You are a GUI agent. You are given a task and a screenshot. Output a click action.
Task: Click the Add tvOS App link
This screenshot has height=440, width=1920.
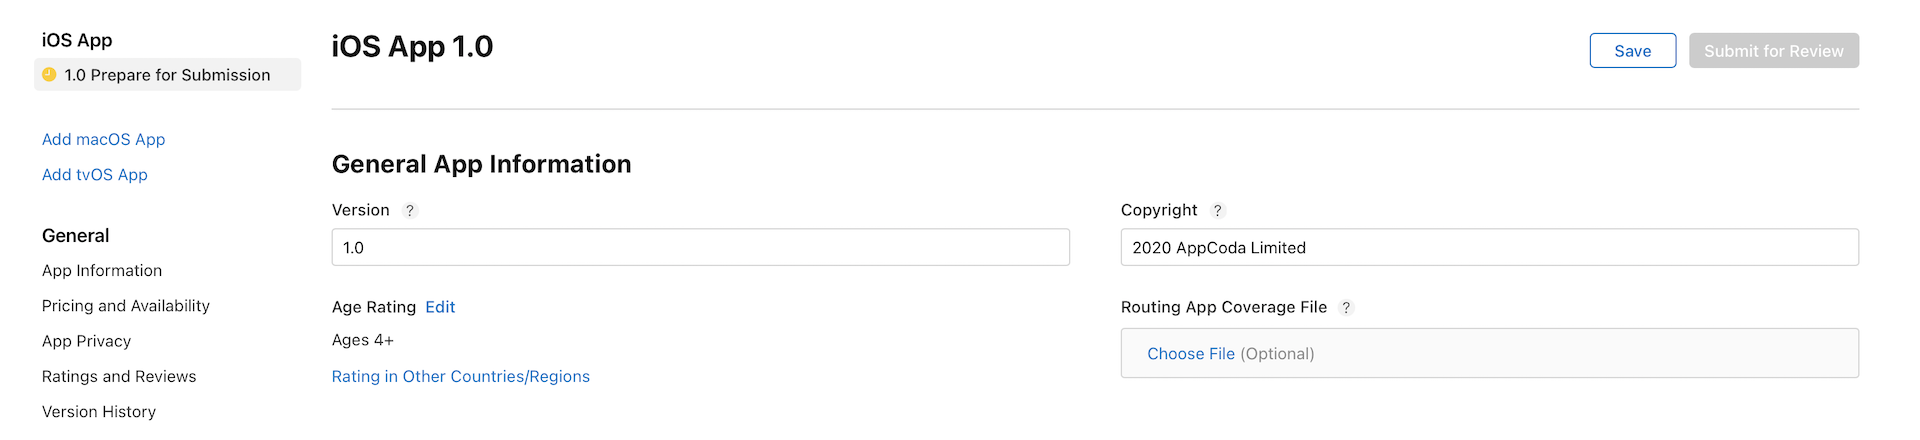pos(94,175)
